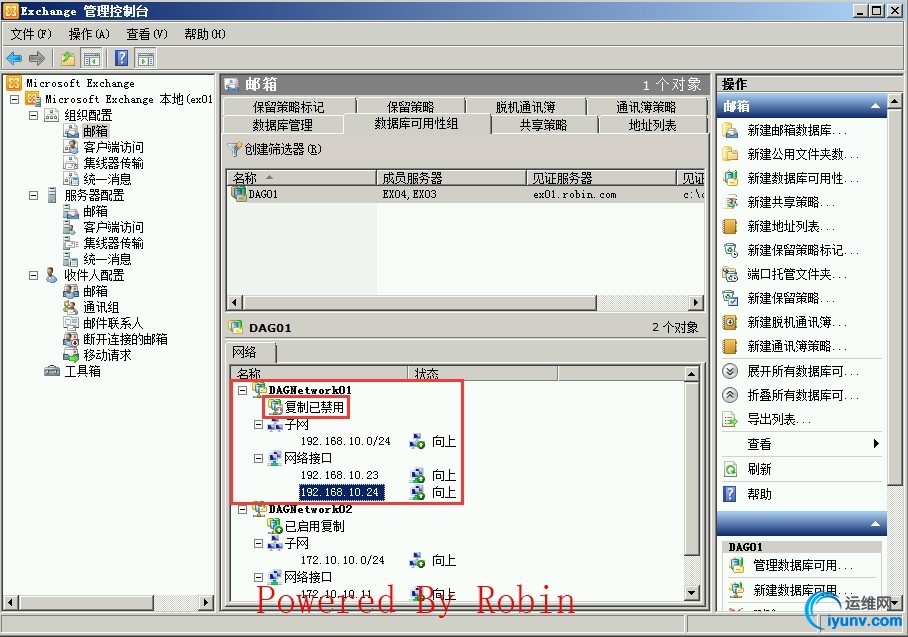Click 新建通讯簿策略 action link

[796, 346]
